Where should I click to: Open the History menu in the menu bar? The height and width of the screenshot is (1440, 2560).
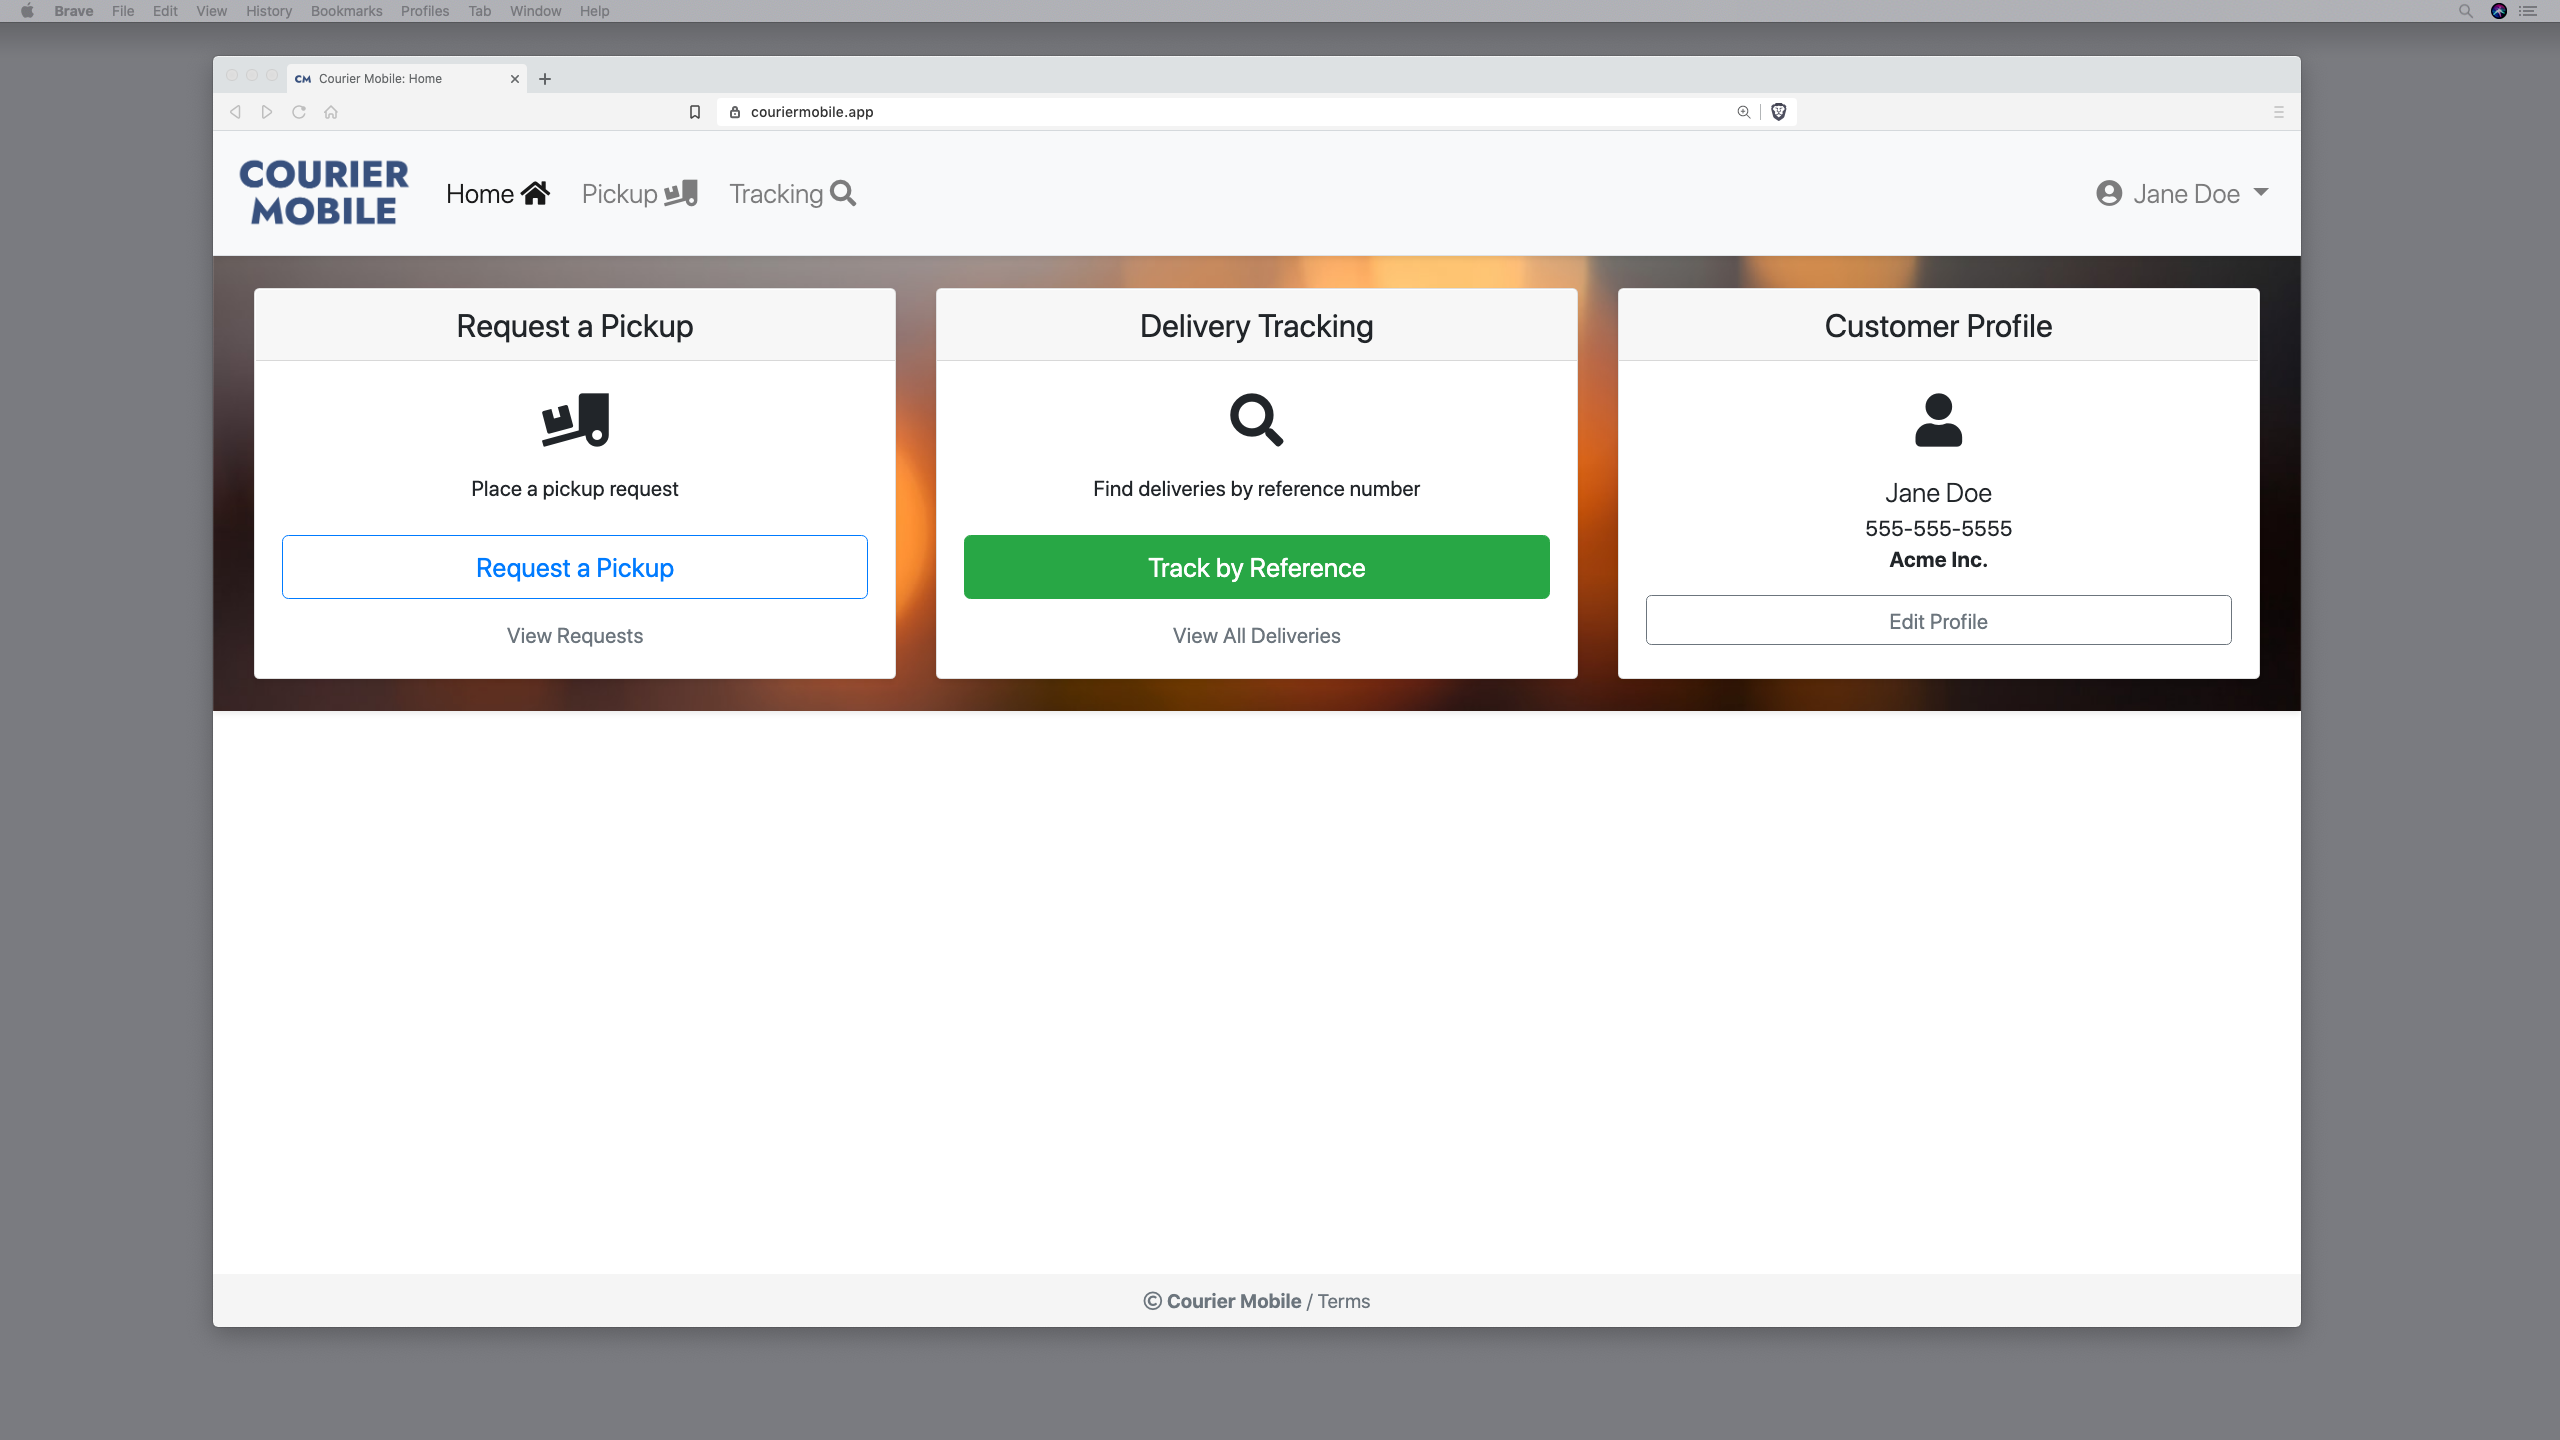tap(267, 11)
